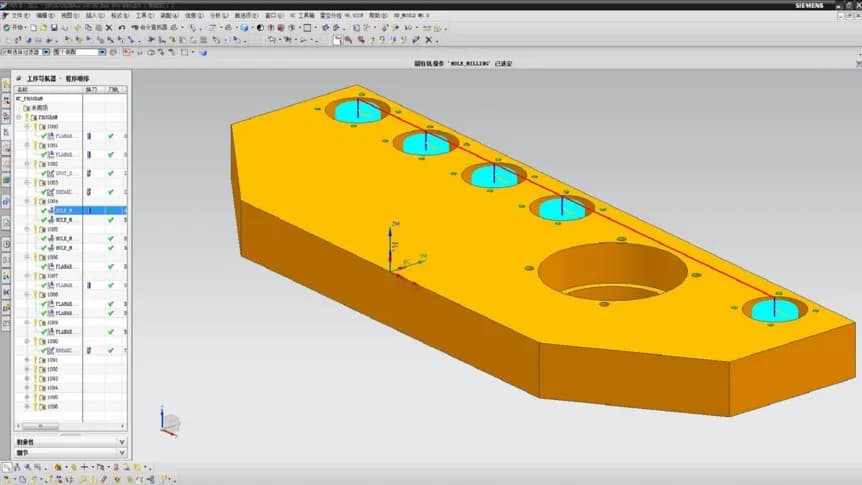Open the Window menu in menu bar
This screenshot has width=862, height=485.
pos(274,15)
